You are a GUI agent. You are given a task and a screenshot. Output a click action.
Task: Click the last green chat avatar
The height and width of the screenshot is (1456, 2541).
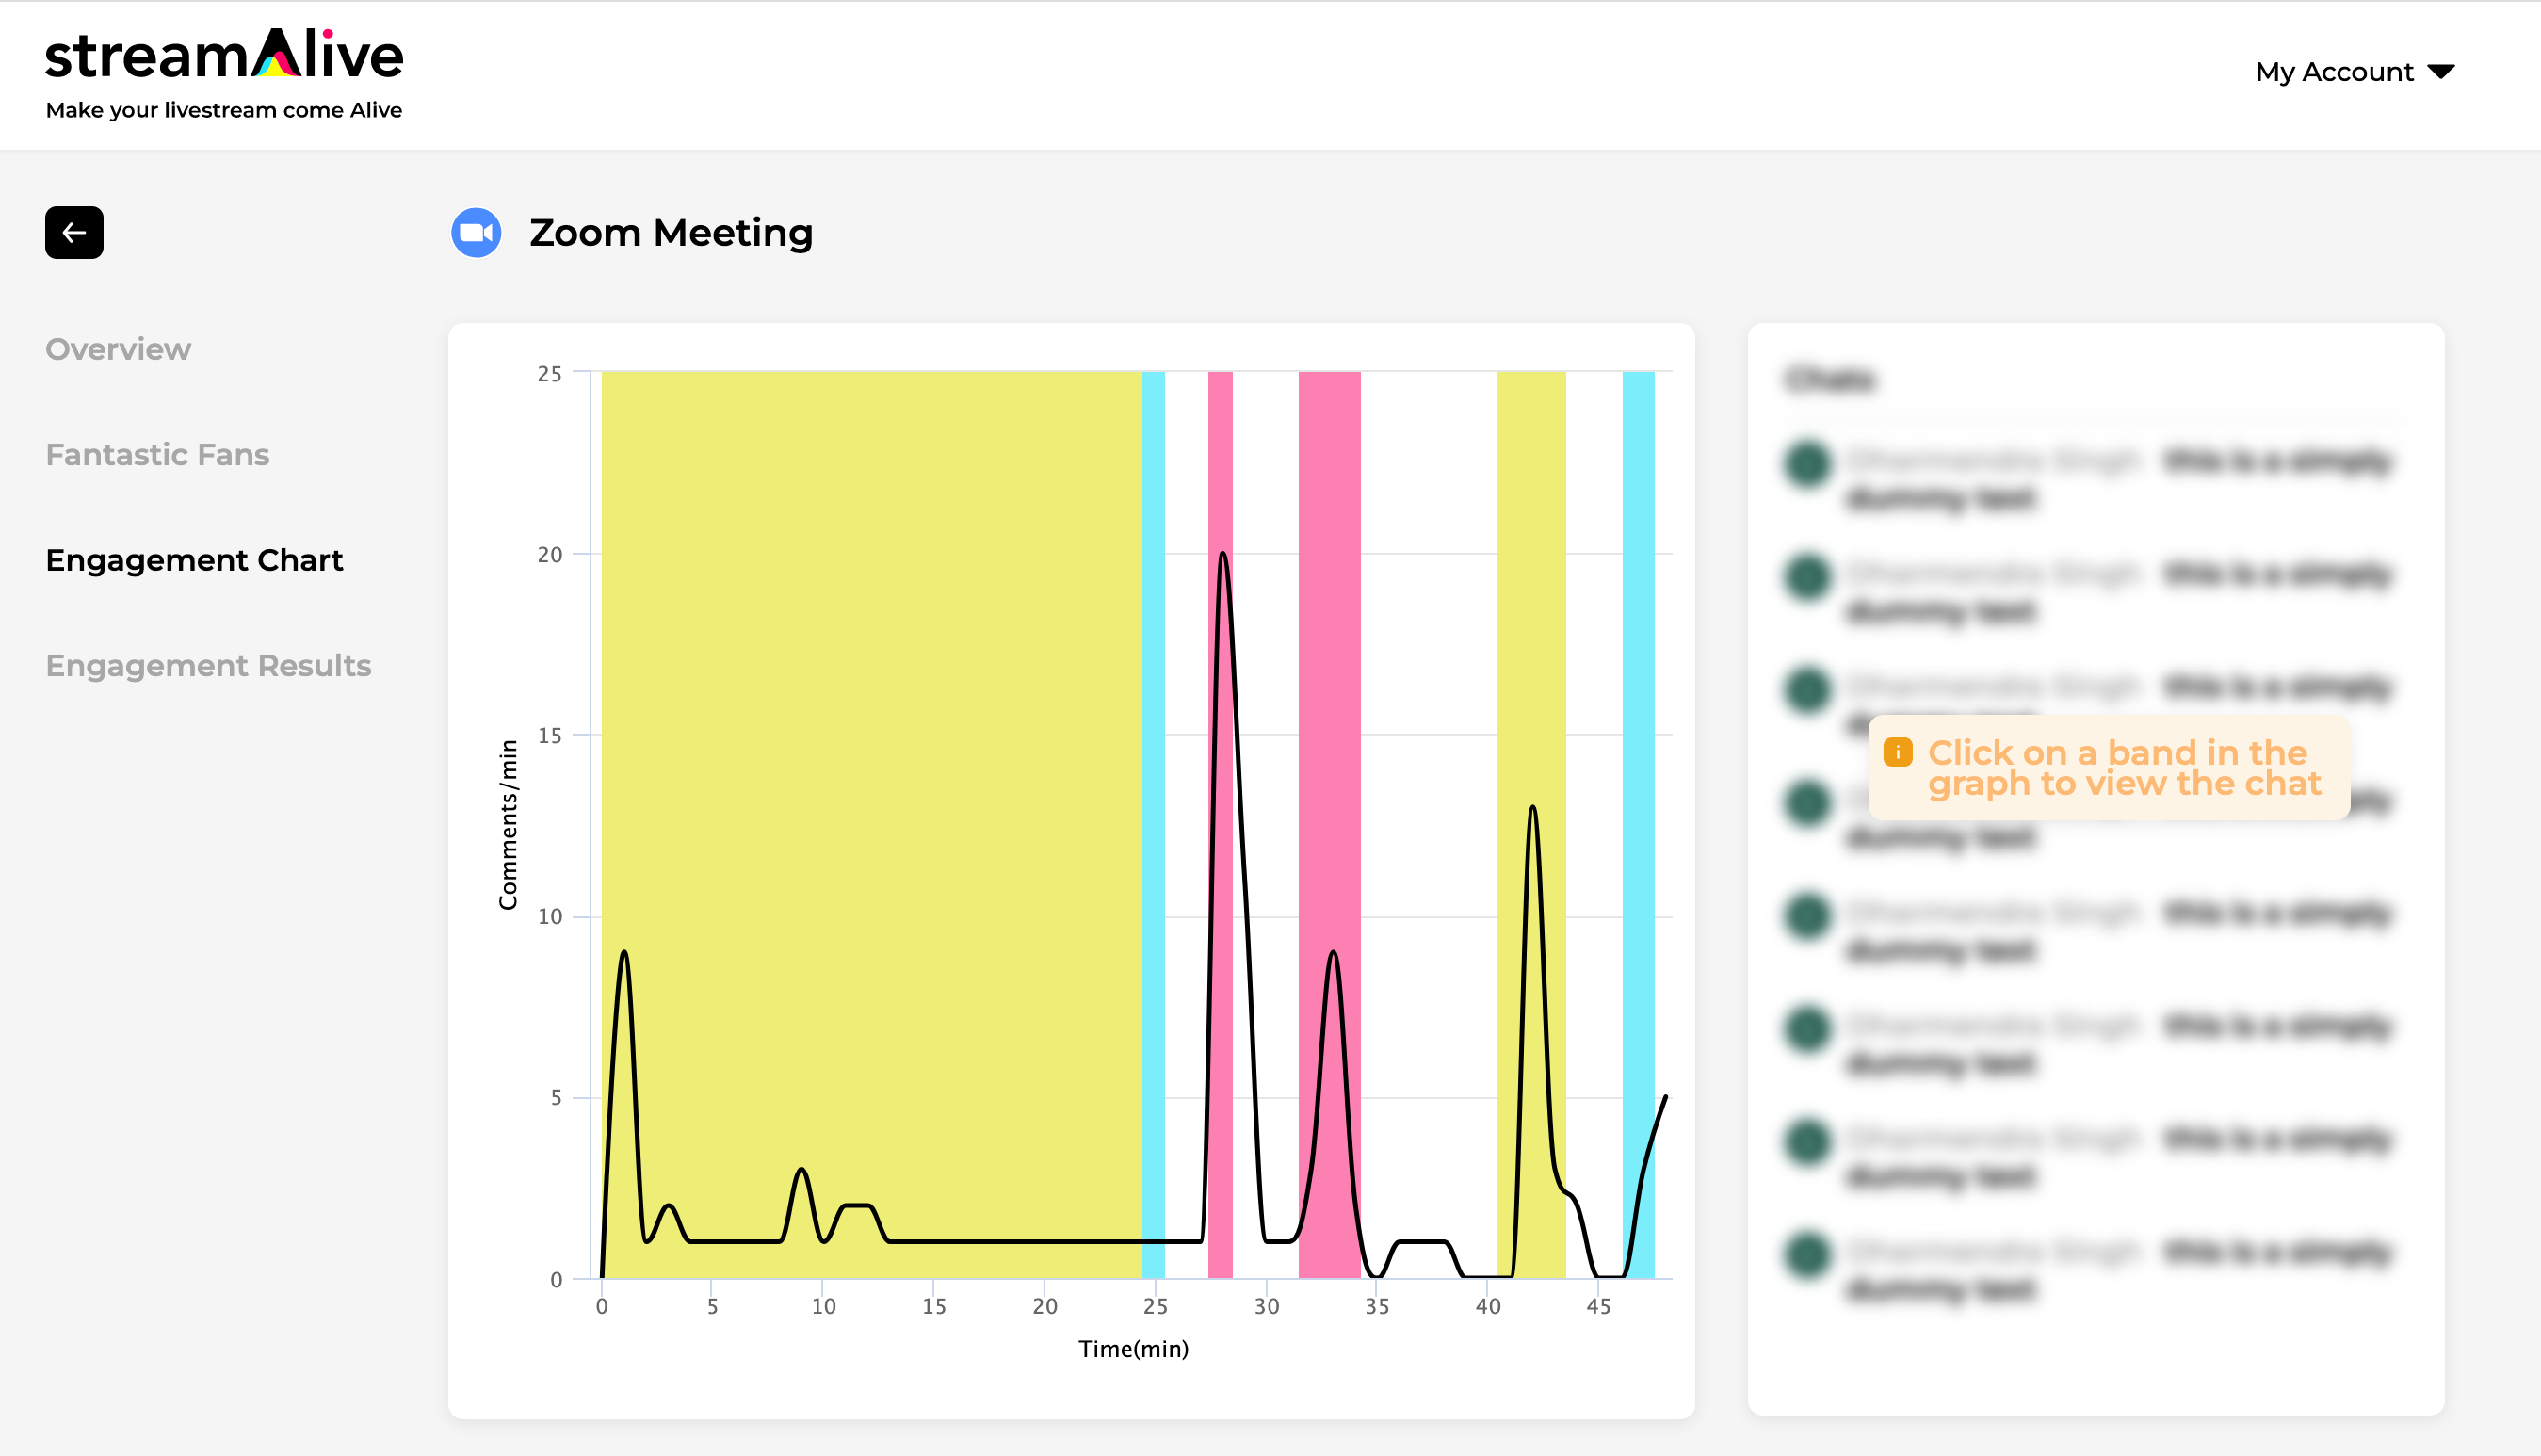point(1807,1256)
